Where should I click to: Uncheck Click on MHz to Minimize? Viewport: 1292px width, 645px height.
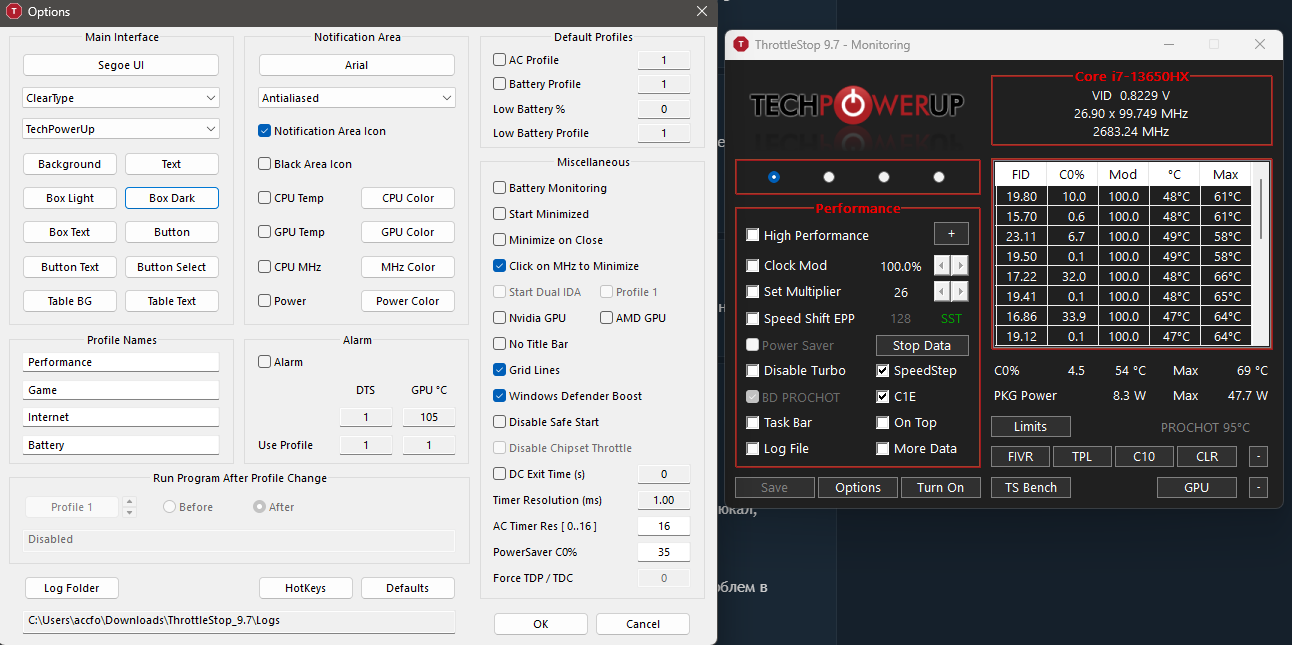click(x=500, y=266)
